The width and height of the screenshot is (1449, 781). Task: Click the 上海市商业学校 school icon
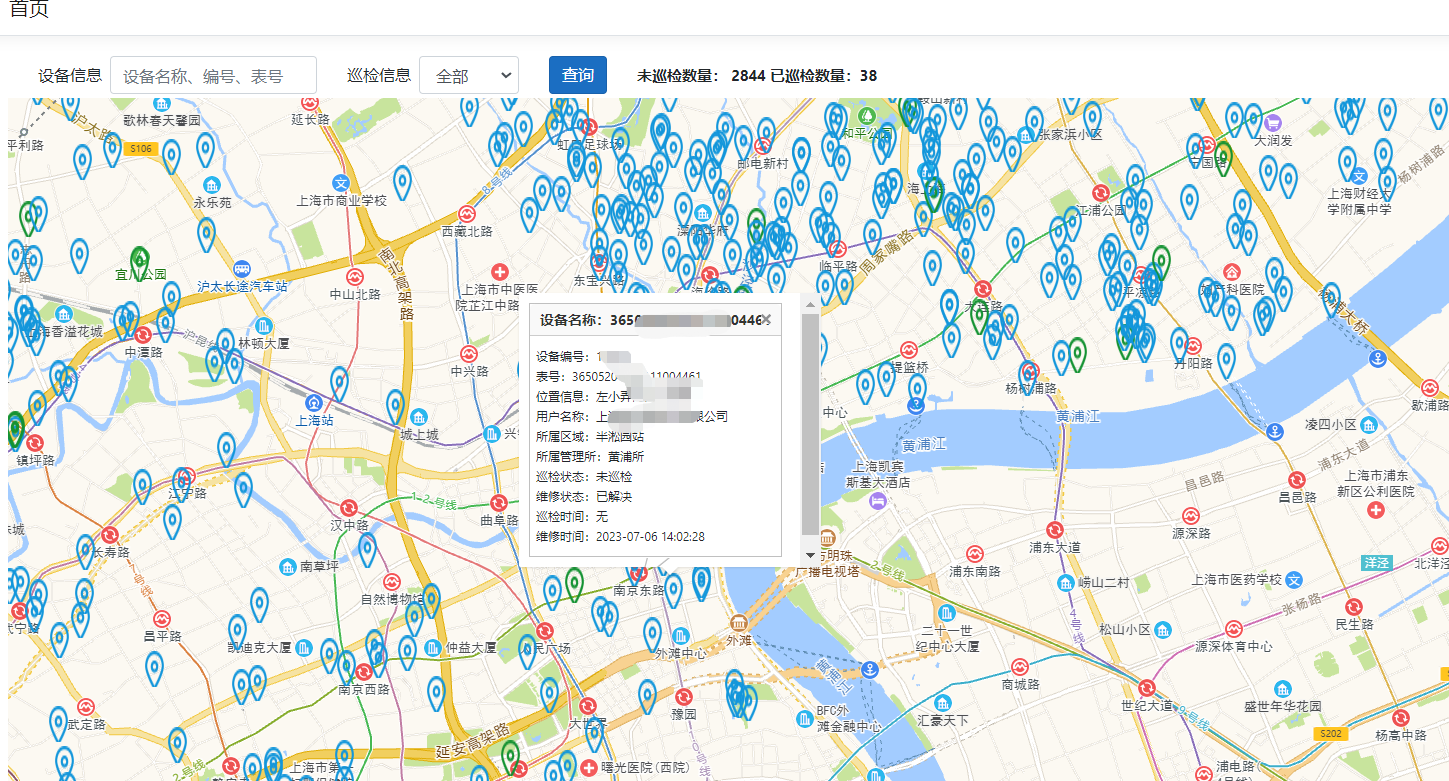341,183
